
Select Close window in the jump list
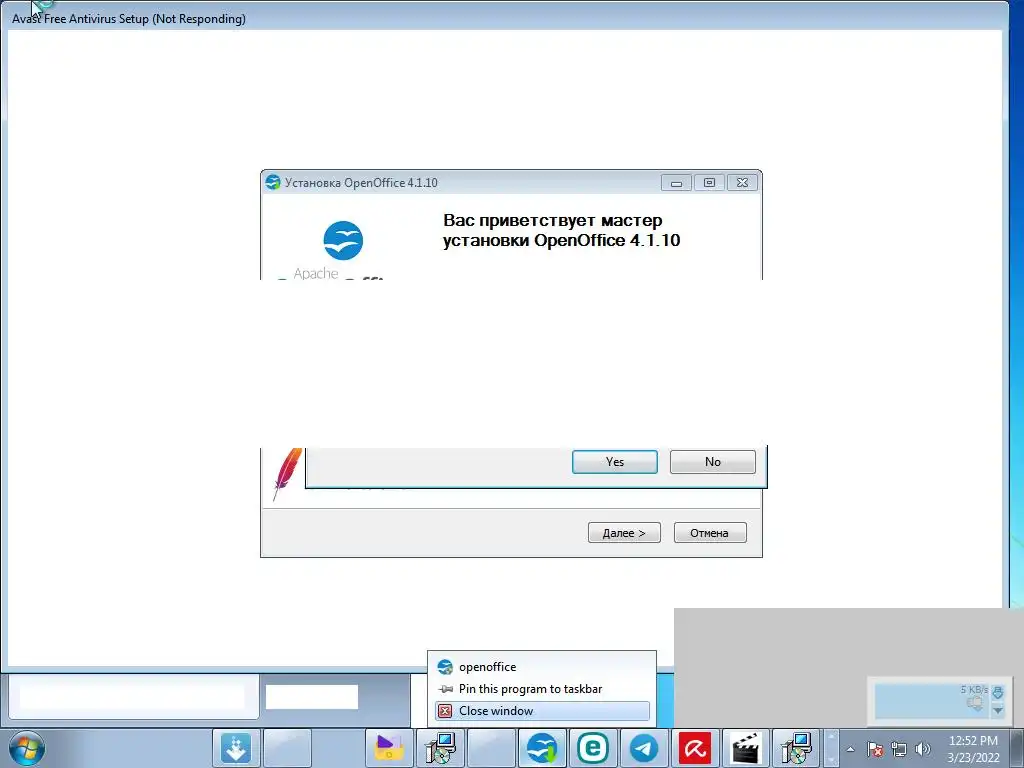click(x=542, y=711)
